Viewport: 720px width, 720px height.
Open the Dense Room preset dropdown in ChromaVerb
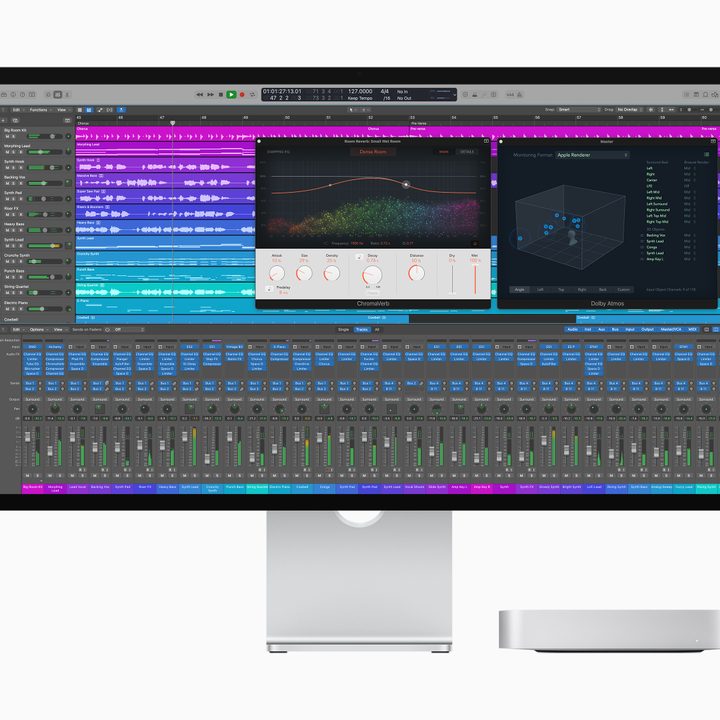tap(372, 152)
